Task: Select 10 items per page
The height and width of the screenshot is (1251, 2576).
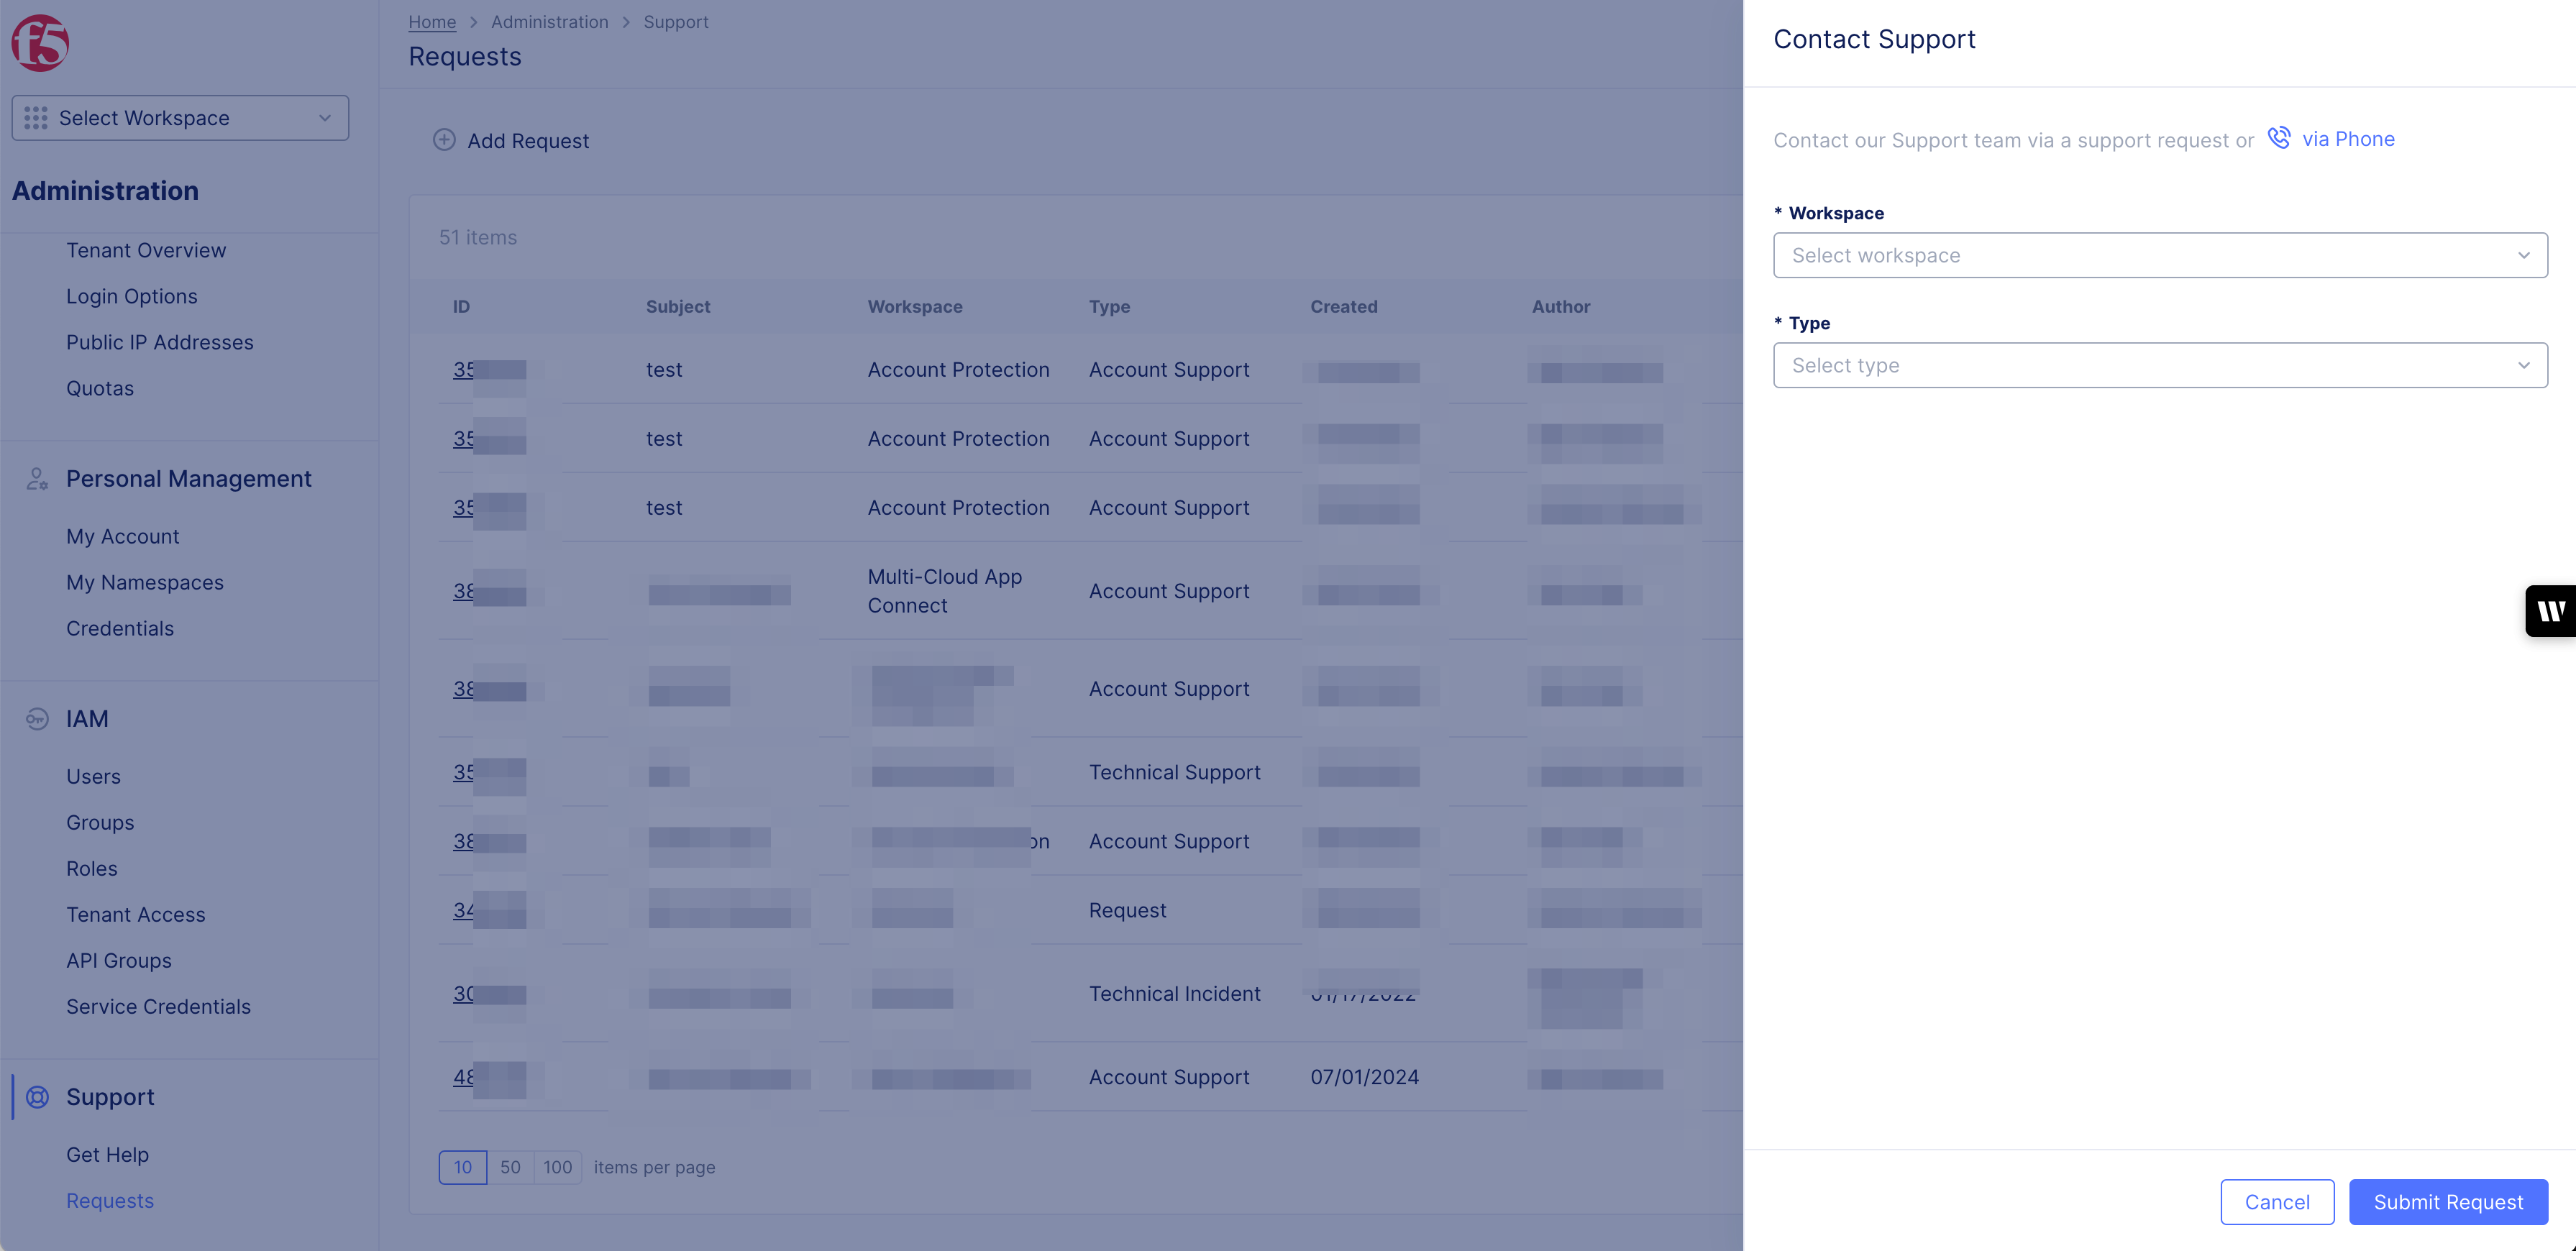Action: tap(462, 1167)
